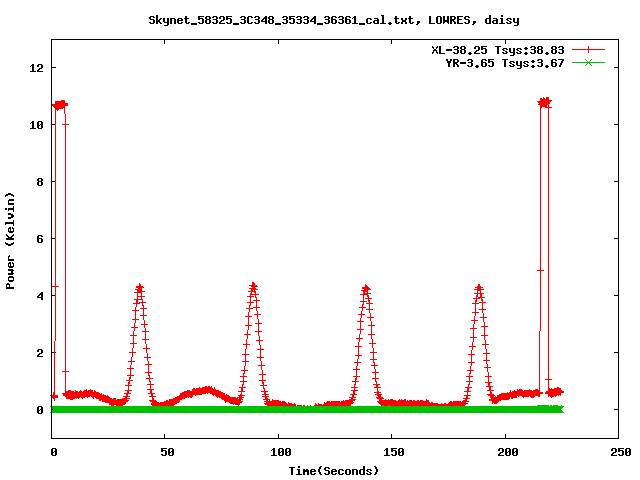The height and width of the screenshot is (480, 640).
Task: Click y-axis tick label 4
Action: (40, 296)
